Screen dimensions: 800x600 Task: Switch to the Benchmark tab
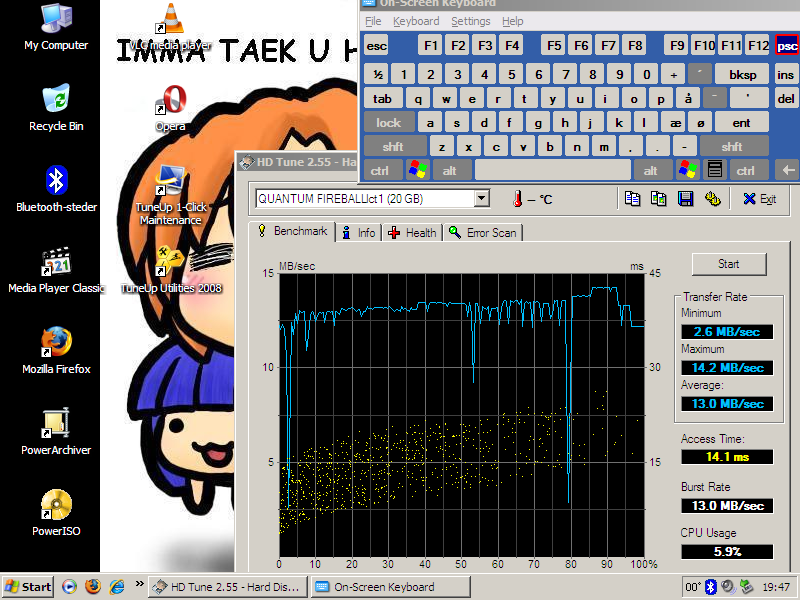292,231
